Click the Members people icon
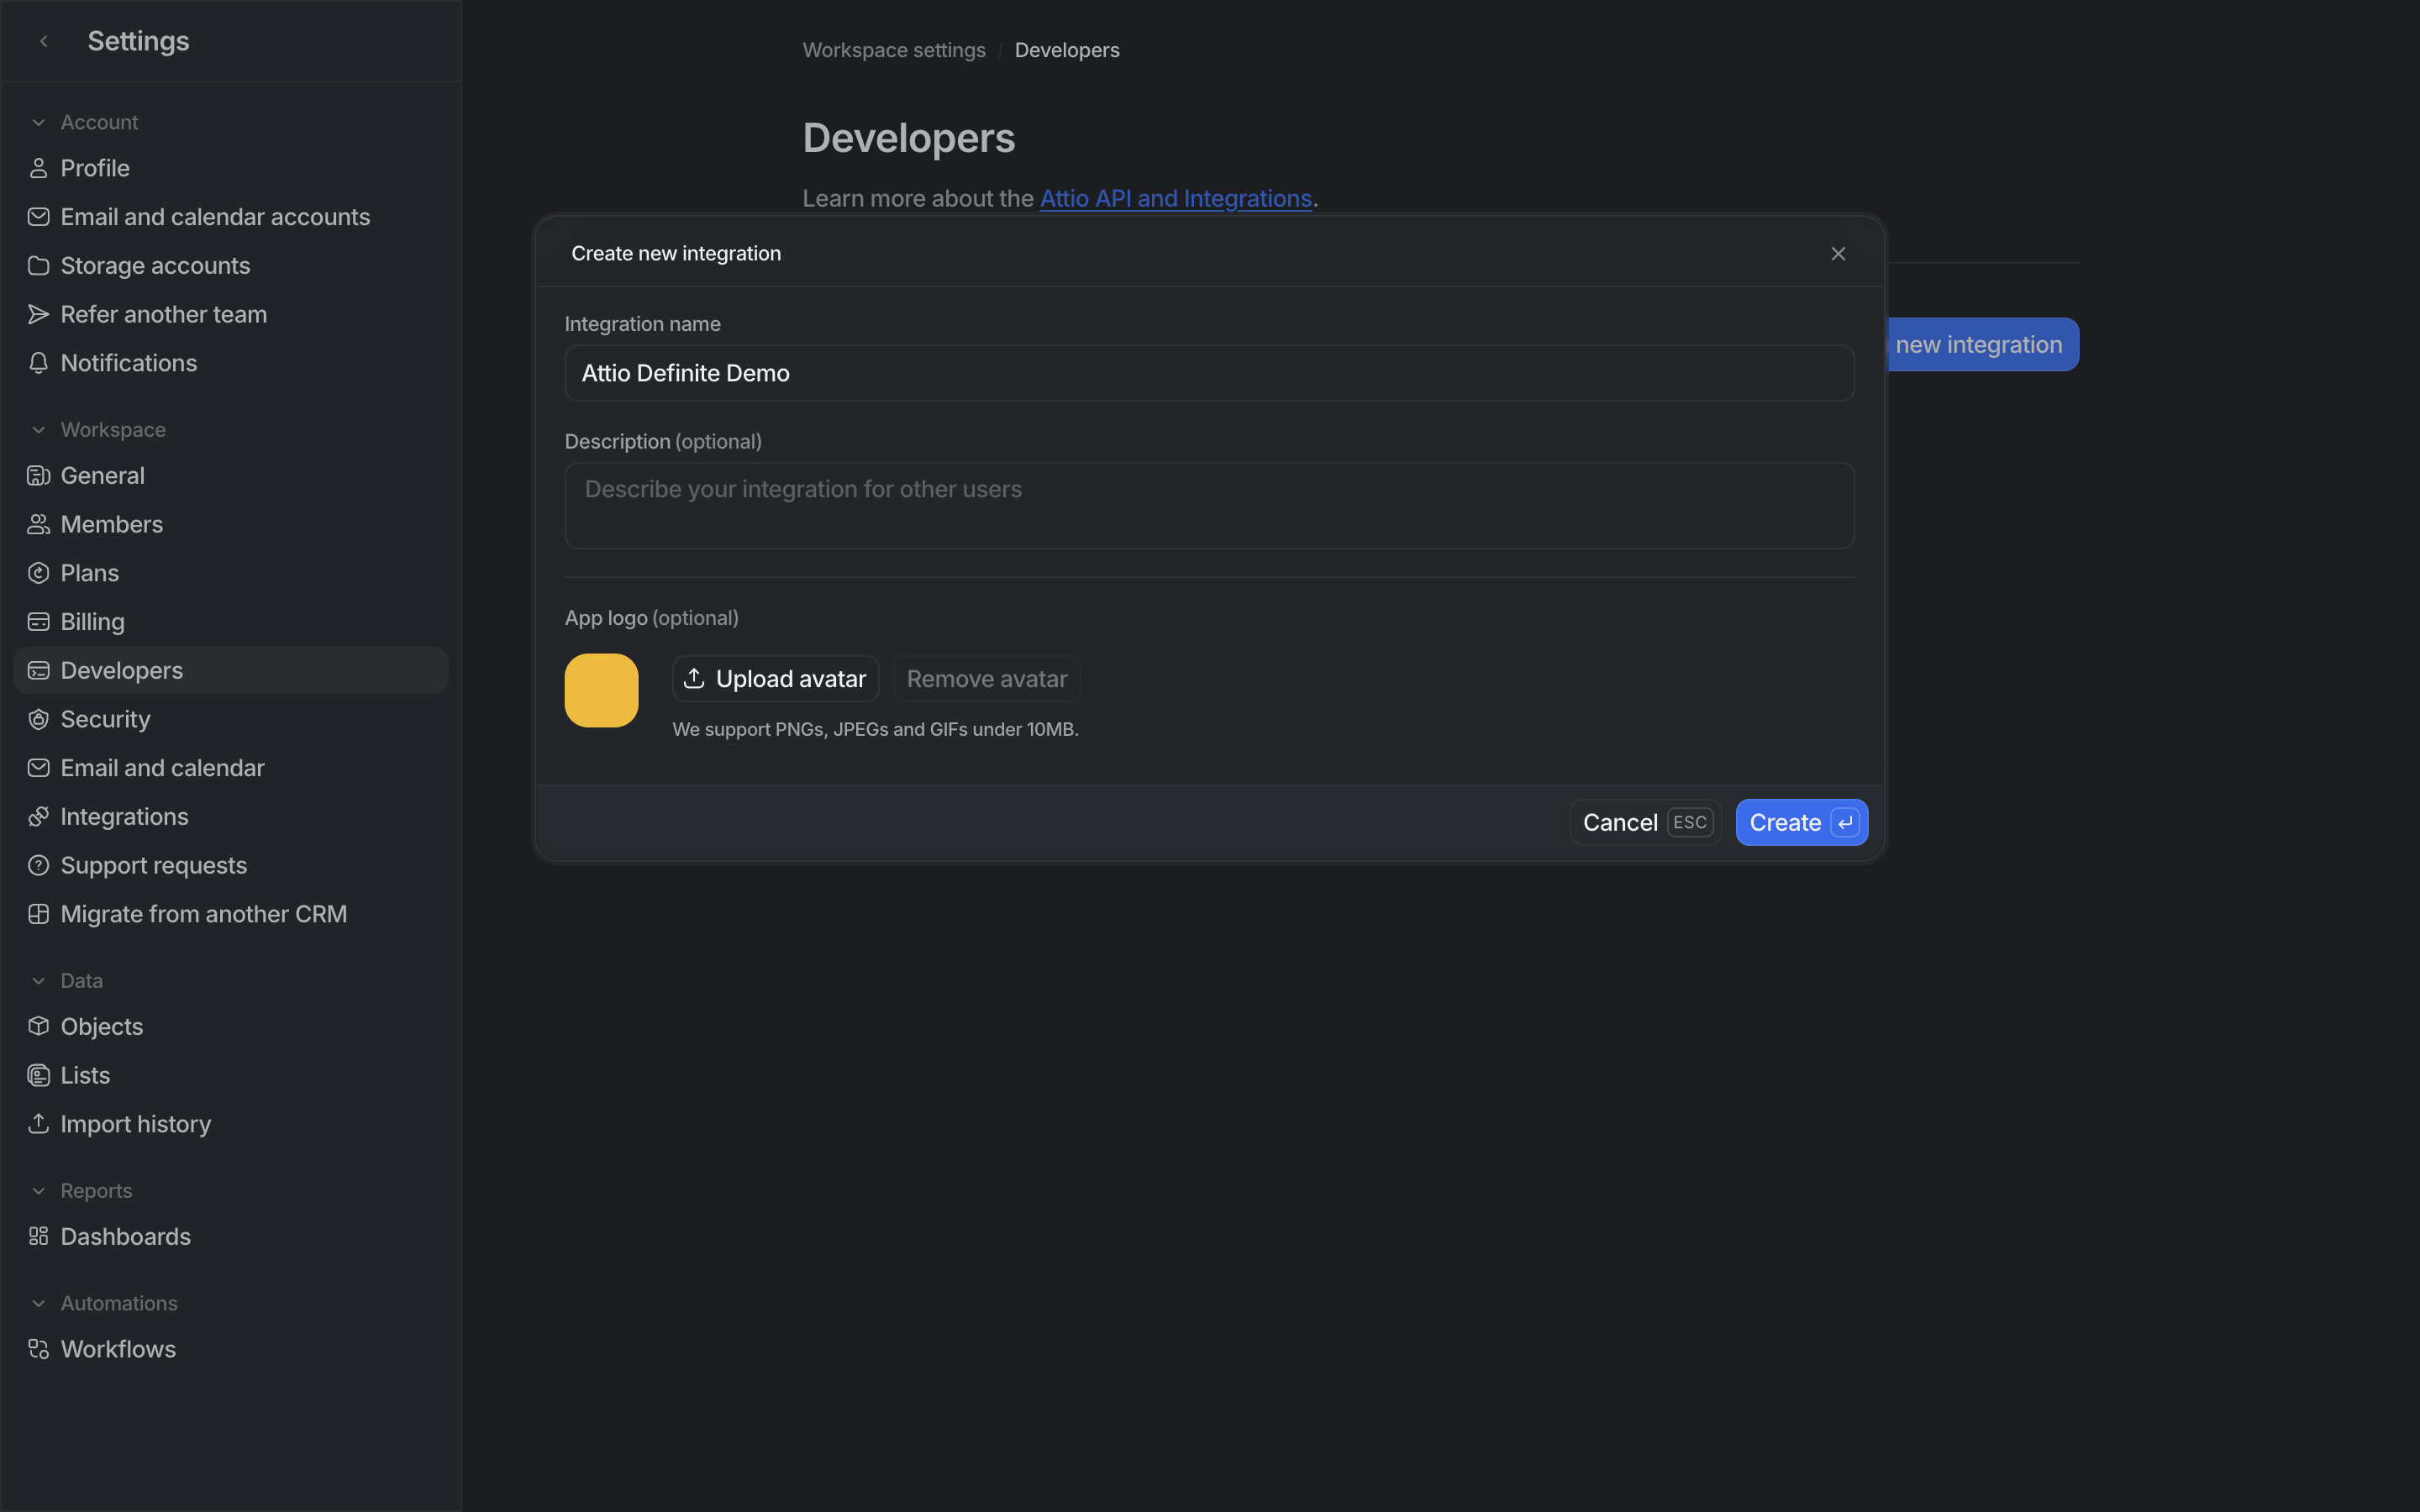Viewport: 2420px width, 1512px height. pos(38,524)
